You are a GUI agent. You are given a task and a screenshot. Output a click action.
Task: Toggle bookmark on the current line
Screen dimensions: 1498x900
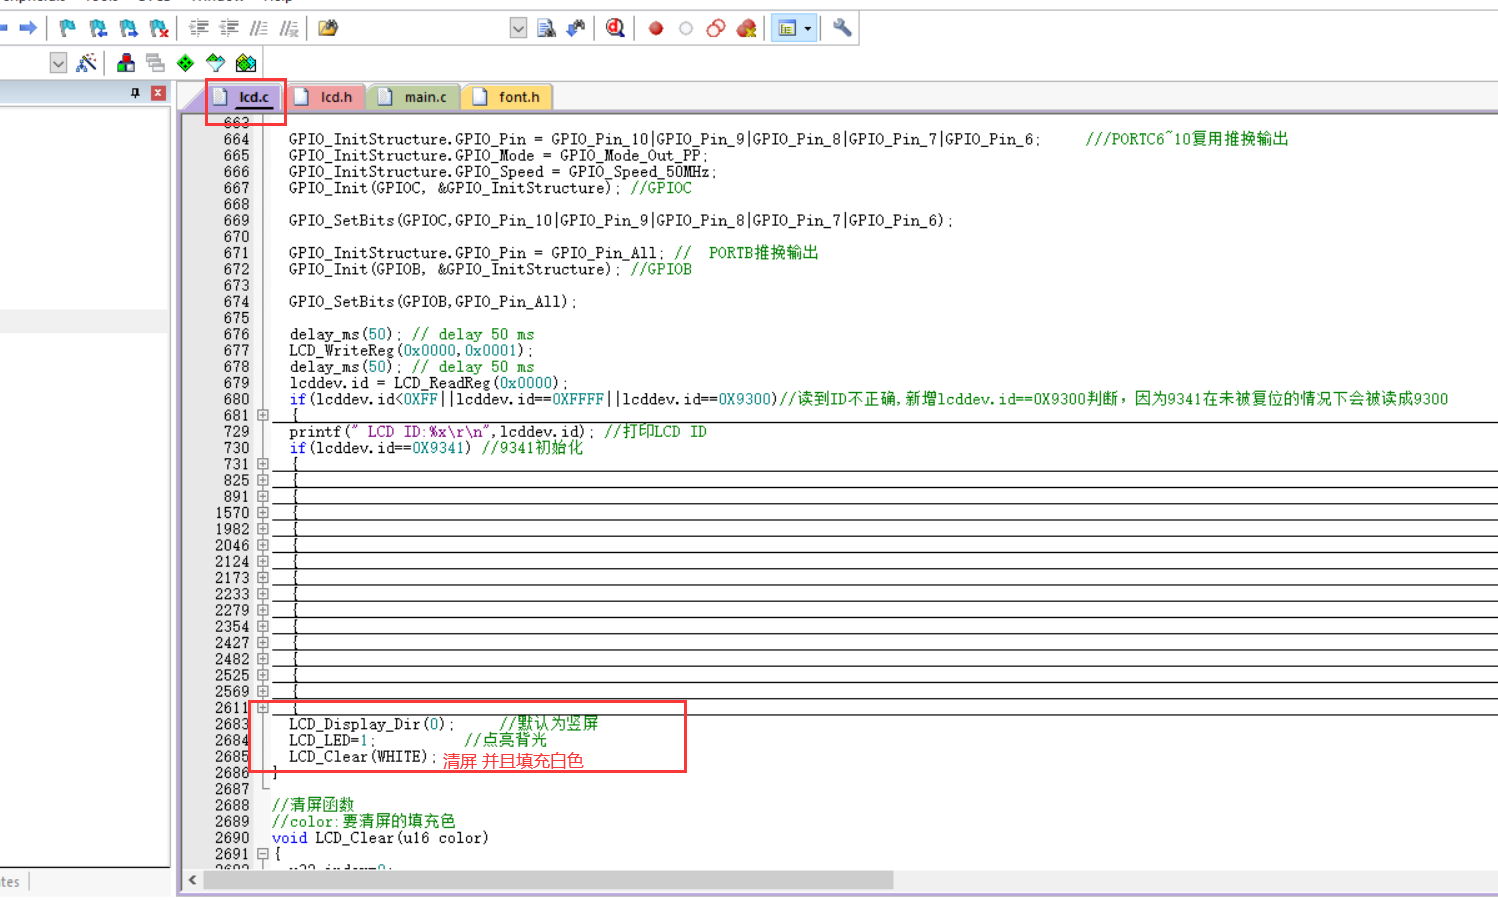tap(67, 28)
